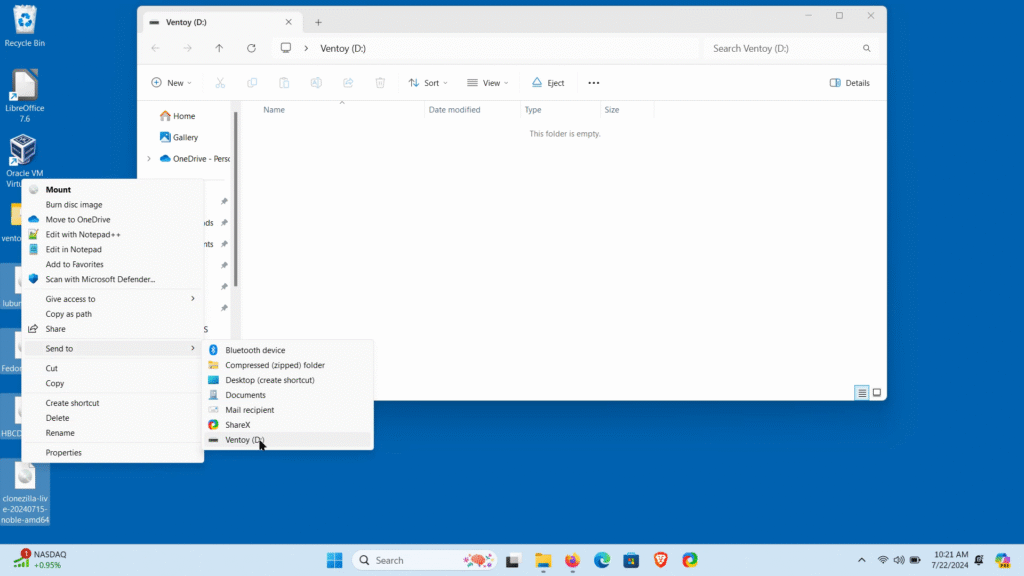Open the See more ellipsis menu
The height and width of the screenshot is (576, 1024).
coord(593,83)
